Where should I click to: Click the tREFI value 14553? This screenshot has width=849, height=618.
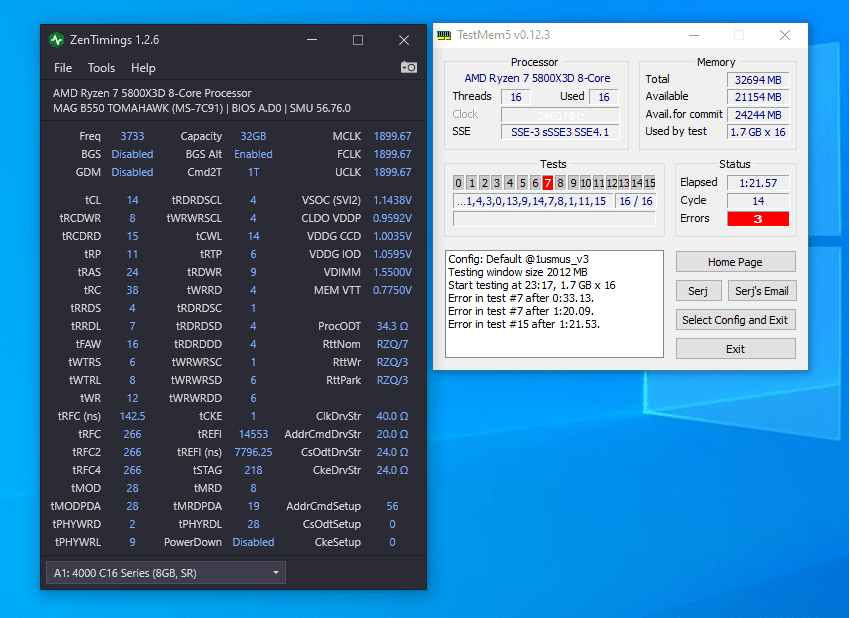253,434
